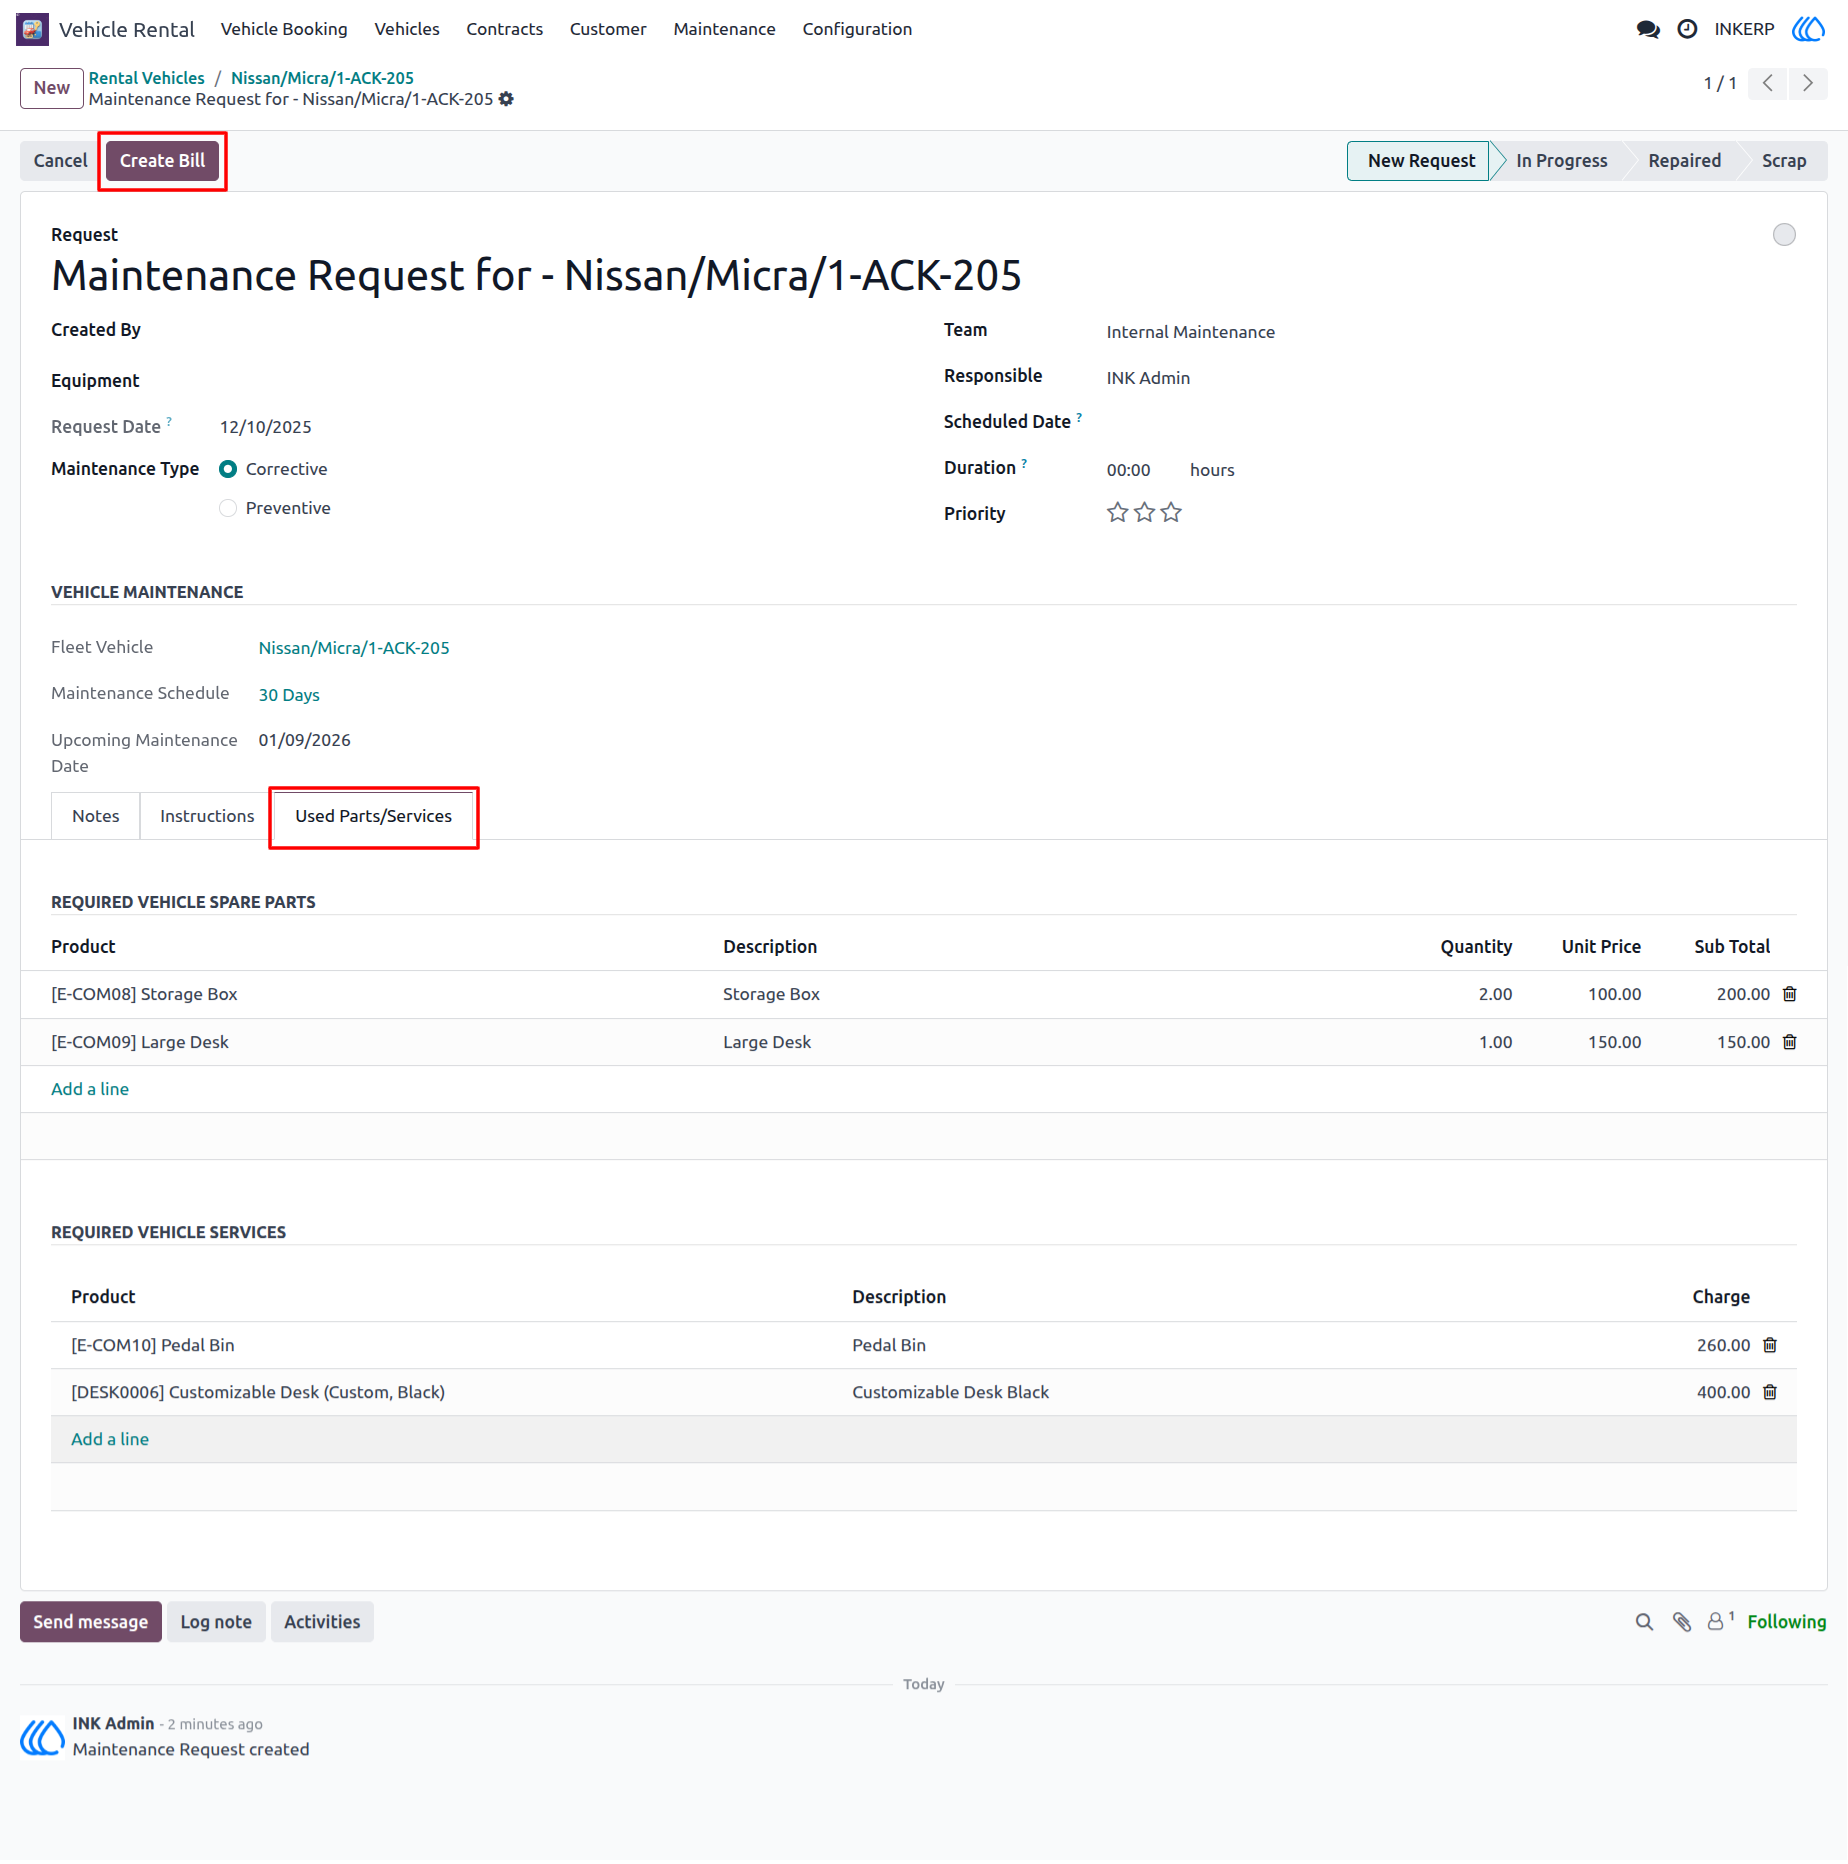Set priority to two stars
Screen dimensions: 1848x1864
pos(1144,513)
